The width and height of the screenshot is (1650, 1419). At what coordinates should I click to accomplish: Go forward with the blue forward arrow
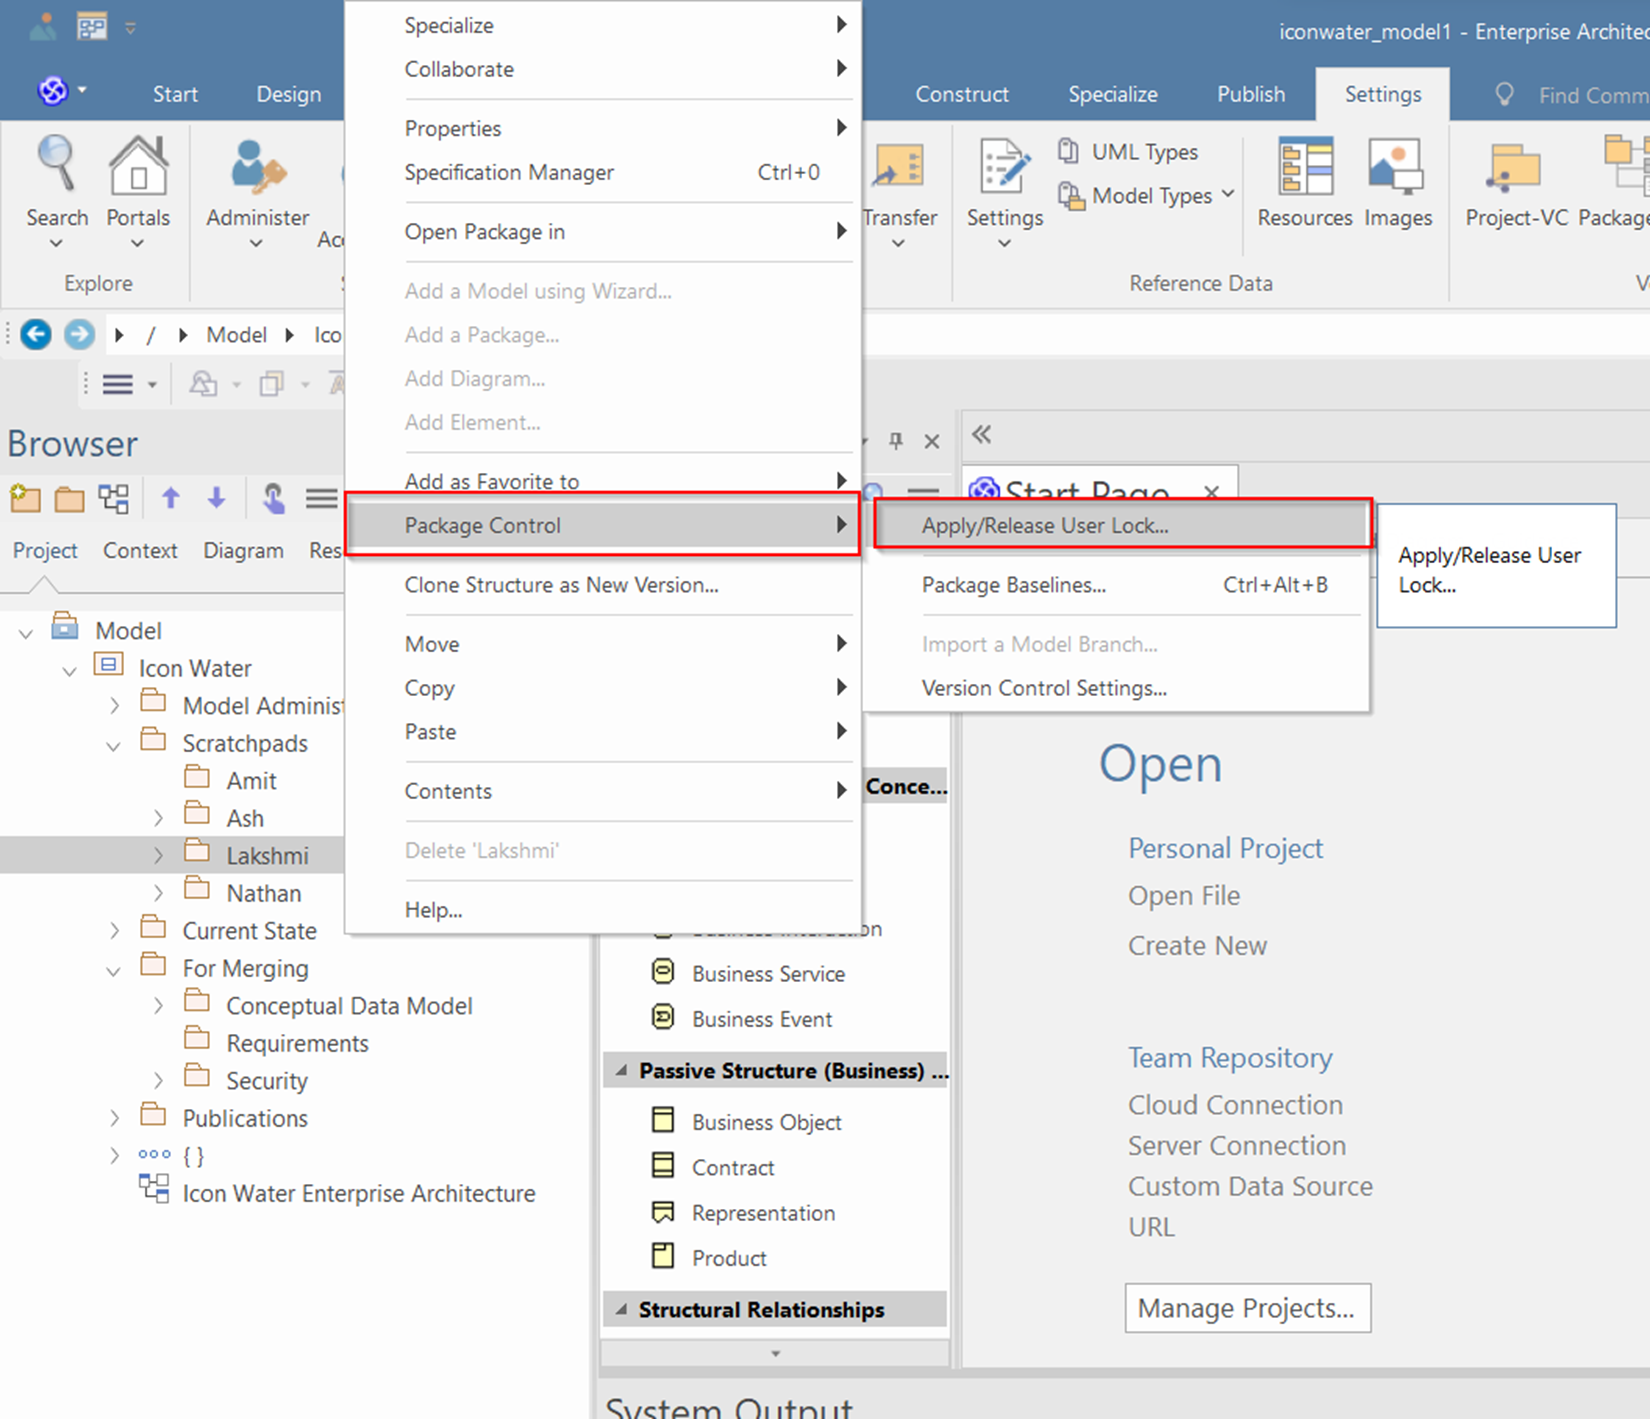pyautogui.click(x=79, y=334)
